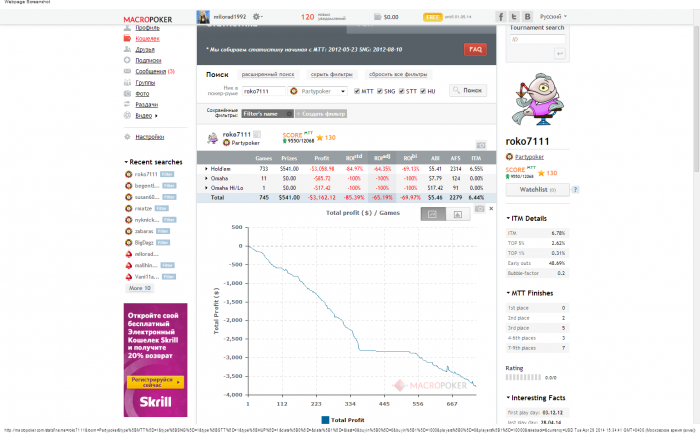700x433 pixels.
Task: Click the small icon beside the roko7111 heading
Action: coord(257,134)
